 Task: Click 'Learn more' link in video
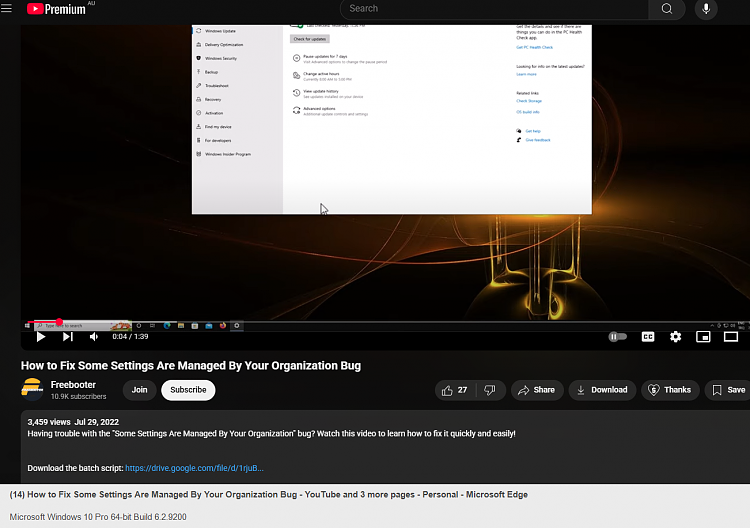coord(526,74)
